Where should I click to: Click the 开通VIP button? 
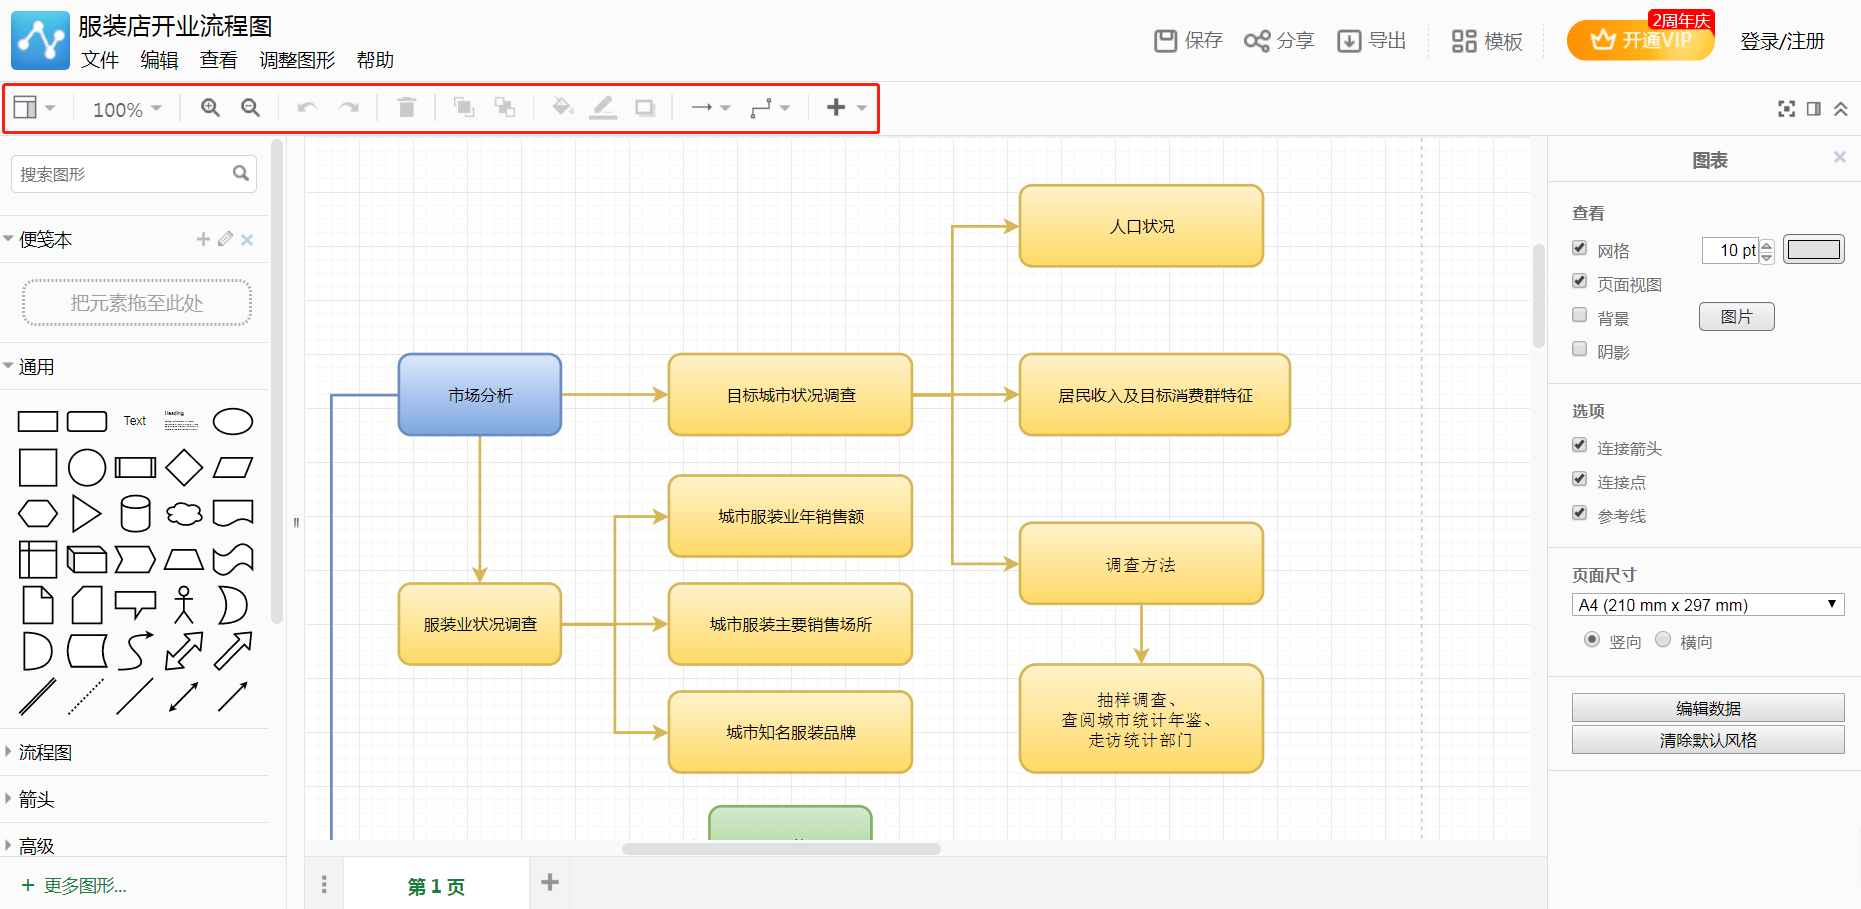click(x=1640, y=40)
